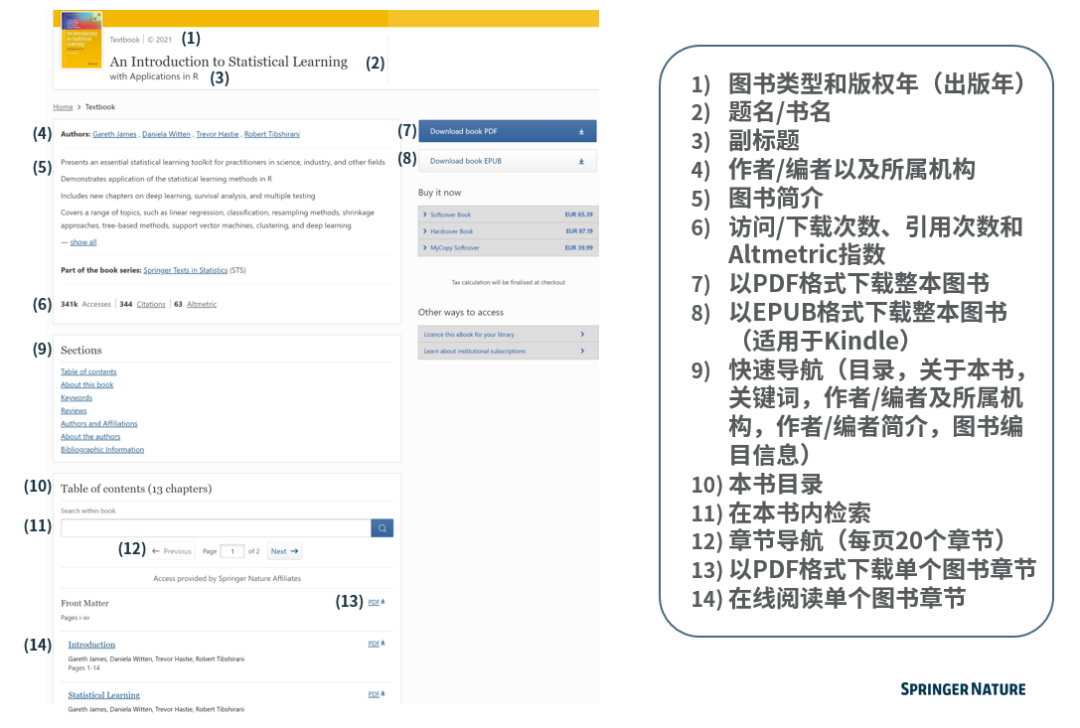Click the 'show all' link under the book description
Screen dimensions: 1080x728
(x=83, y=242)
